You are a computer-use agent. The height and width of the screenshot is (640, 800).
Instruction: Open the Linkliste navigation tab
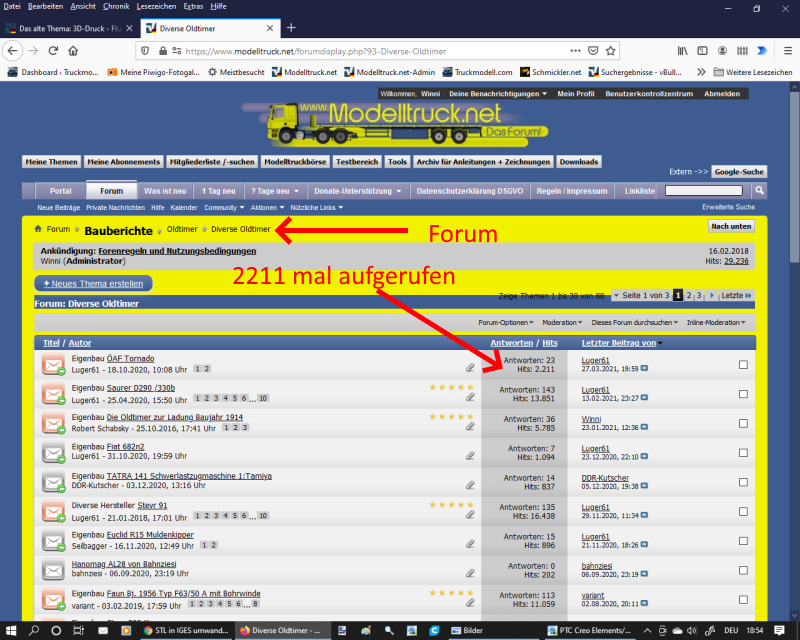tap(640, 191)
